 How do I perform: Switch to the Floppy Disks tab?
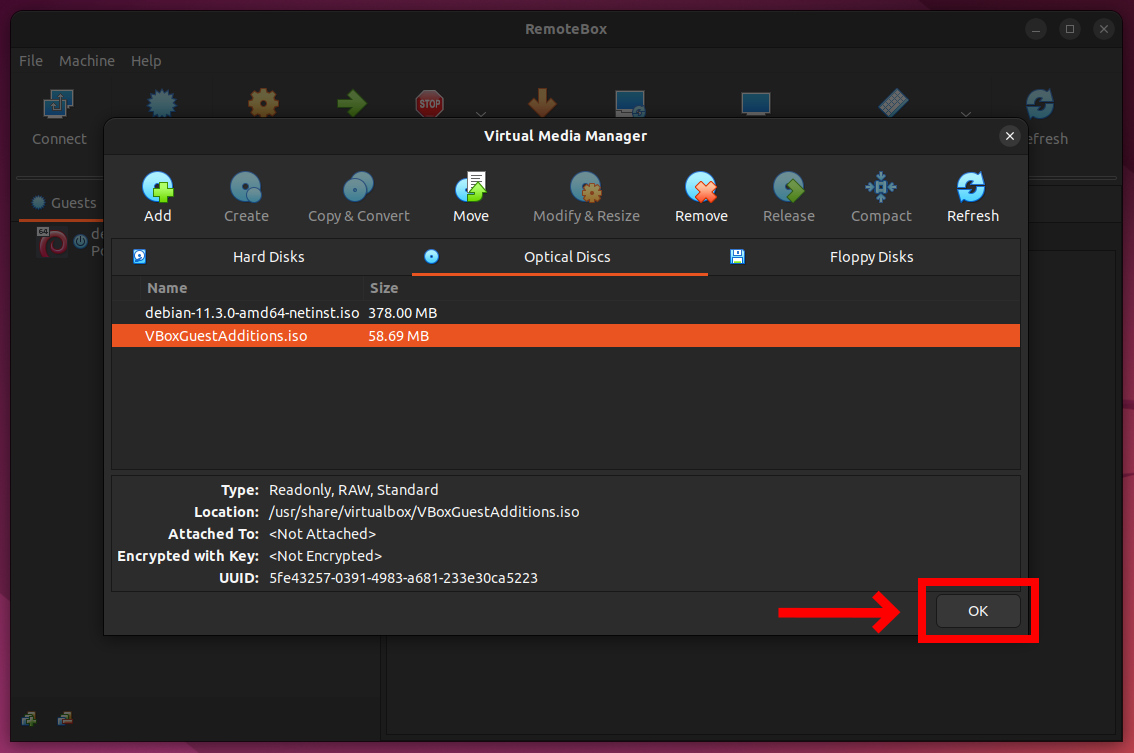coord(864,257)
